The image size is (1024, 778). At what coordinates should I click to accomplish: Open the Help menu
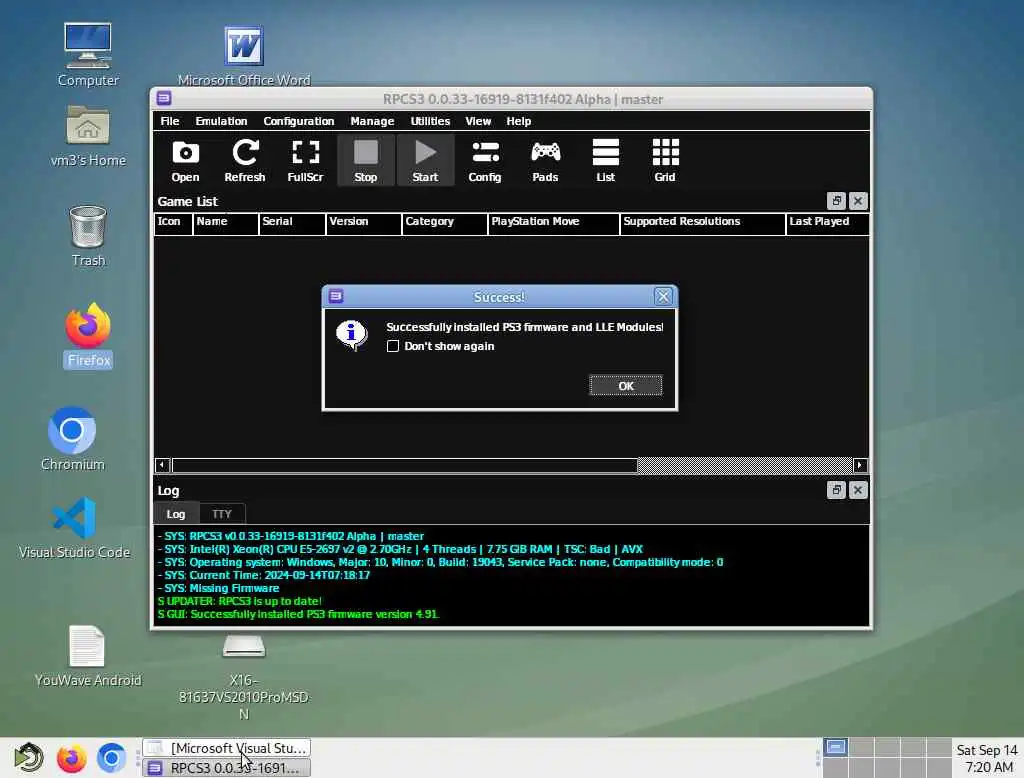coord(519,121)
